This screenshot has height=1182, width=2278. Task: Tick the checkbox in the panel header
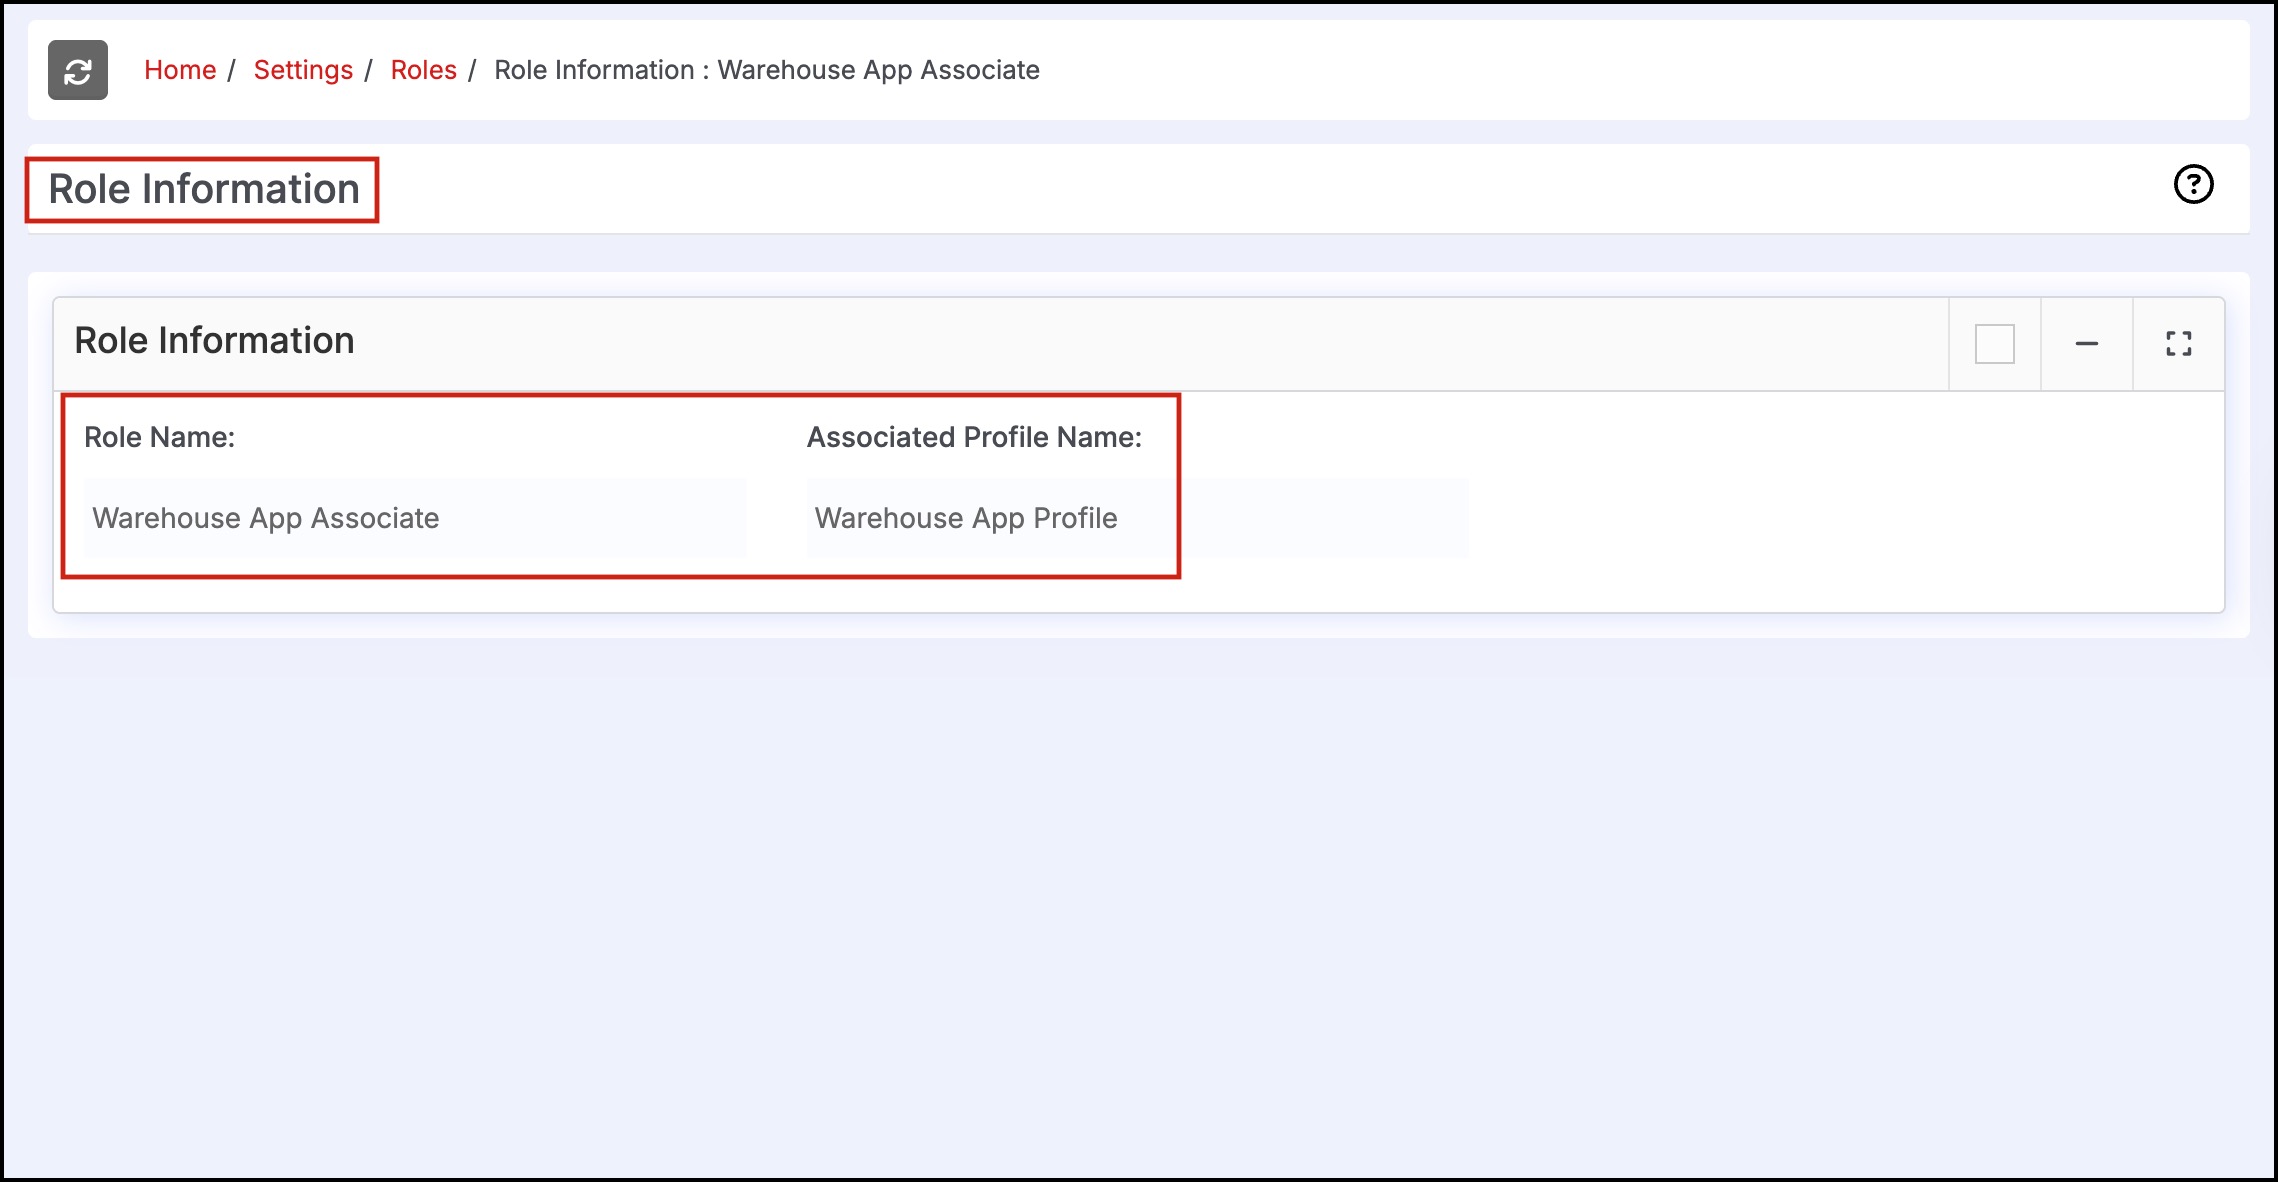point(1994,344)
